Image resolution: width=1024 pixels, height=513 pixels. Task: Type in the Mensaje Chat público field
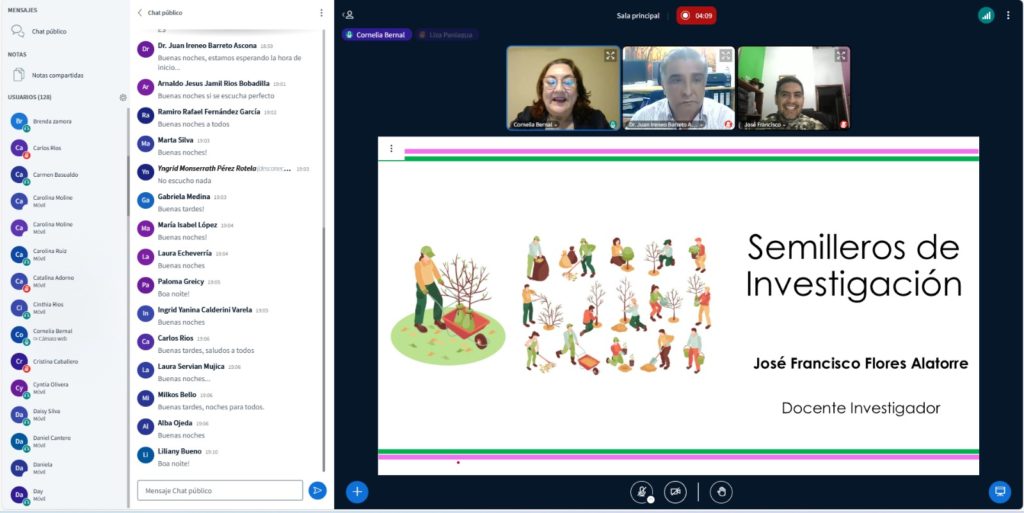point(220,490)
